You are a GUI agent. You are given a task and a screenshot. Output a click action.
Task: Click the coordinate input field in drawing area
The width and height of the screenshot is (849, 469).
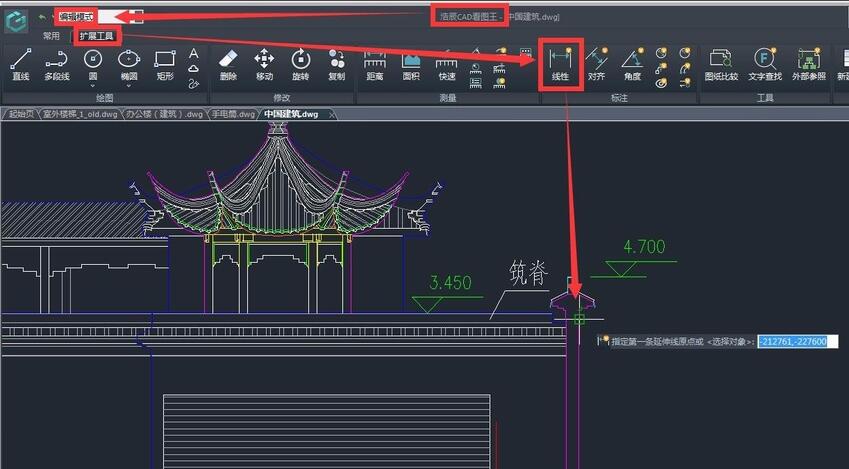point(796,342)
